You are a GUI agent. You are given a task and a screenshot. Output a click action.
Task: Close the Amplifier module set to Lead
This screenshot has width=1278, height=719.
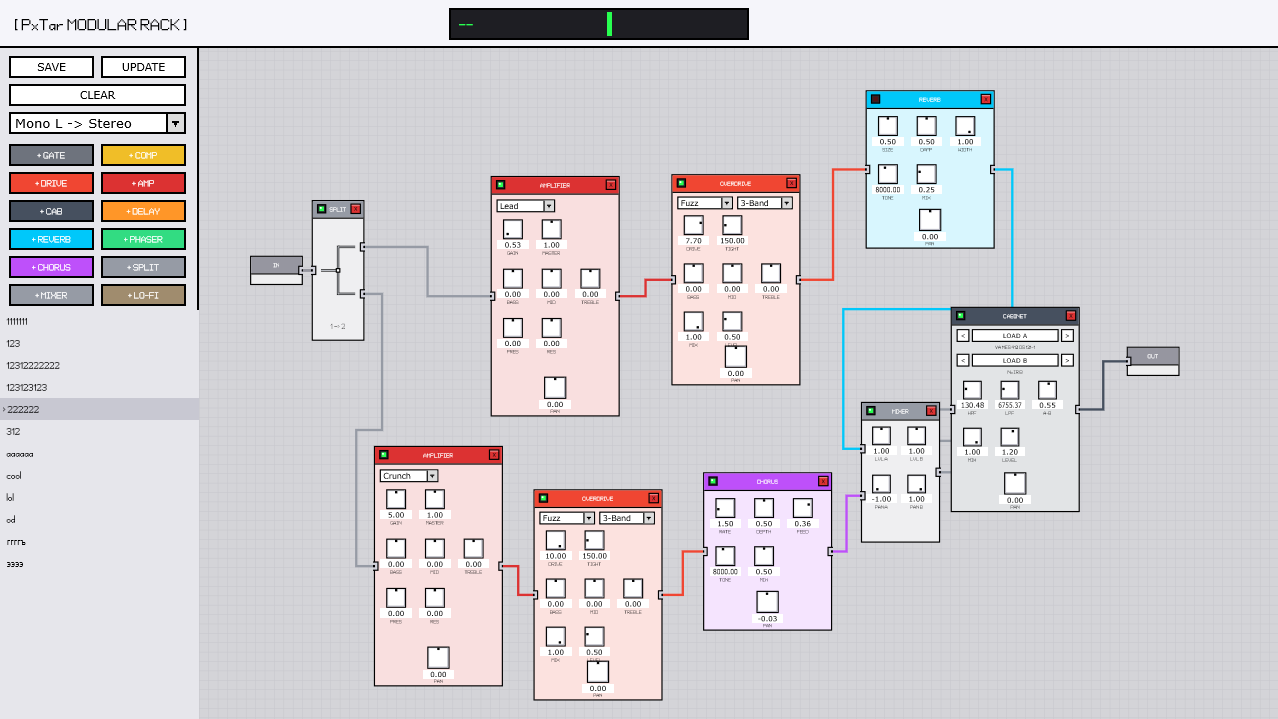(610, 185)
